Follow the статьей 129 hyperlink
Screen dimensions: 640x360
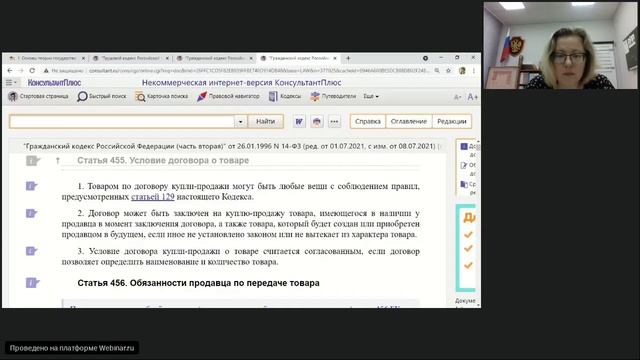(153, 197)
